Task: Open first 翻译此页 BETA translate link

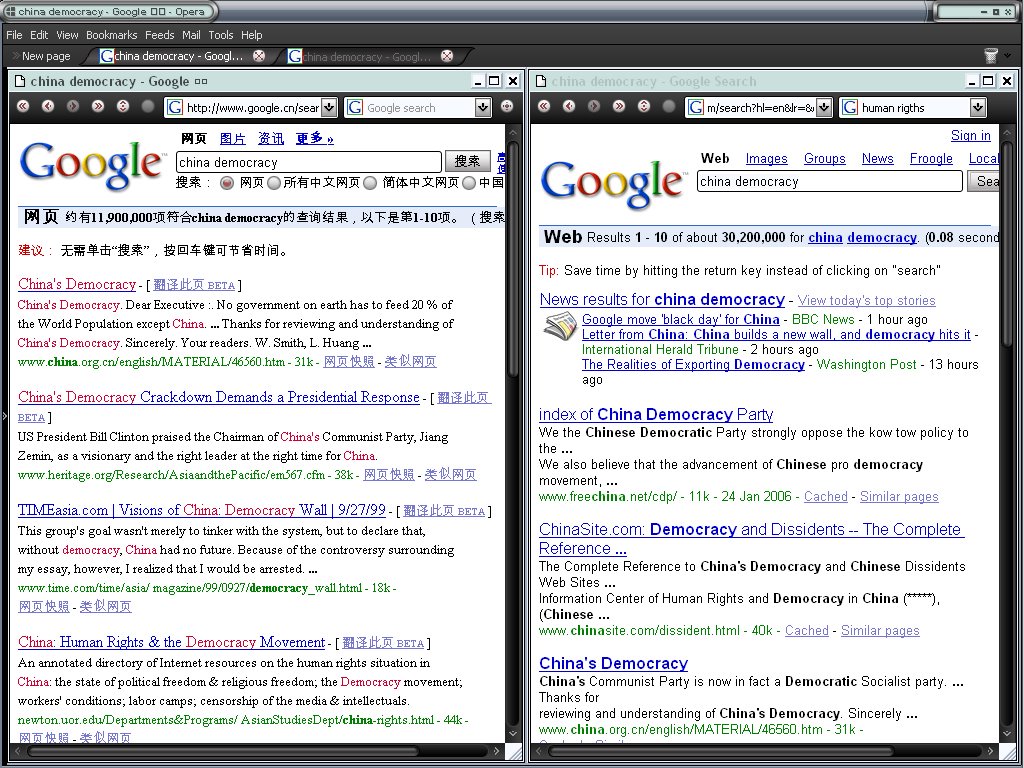Action: click(194, 285)
